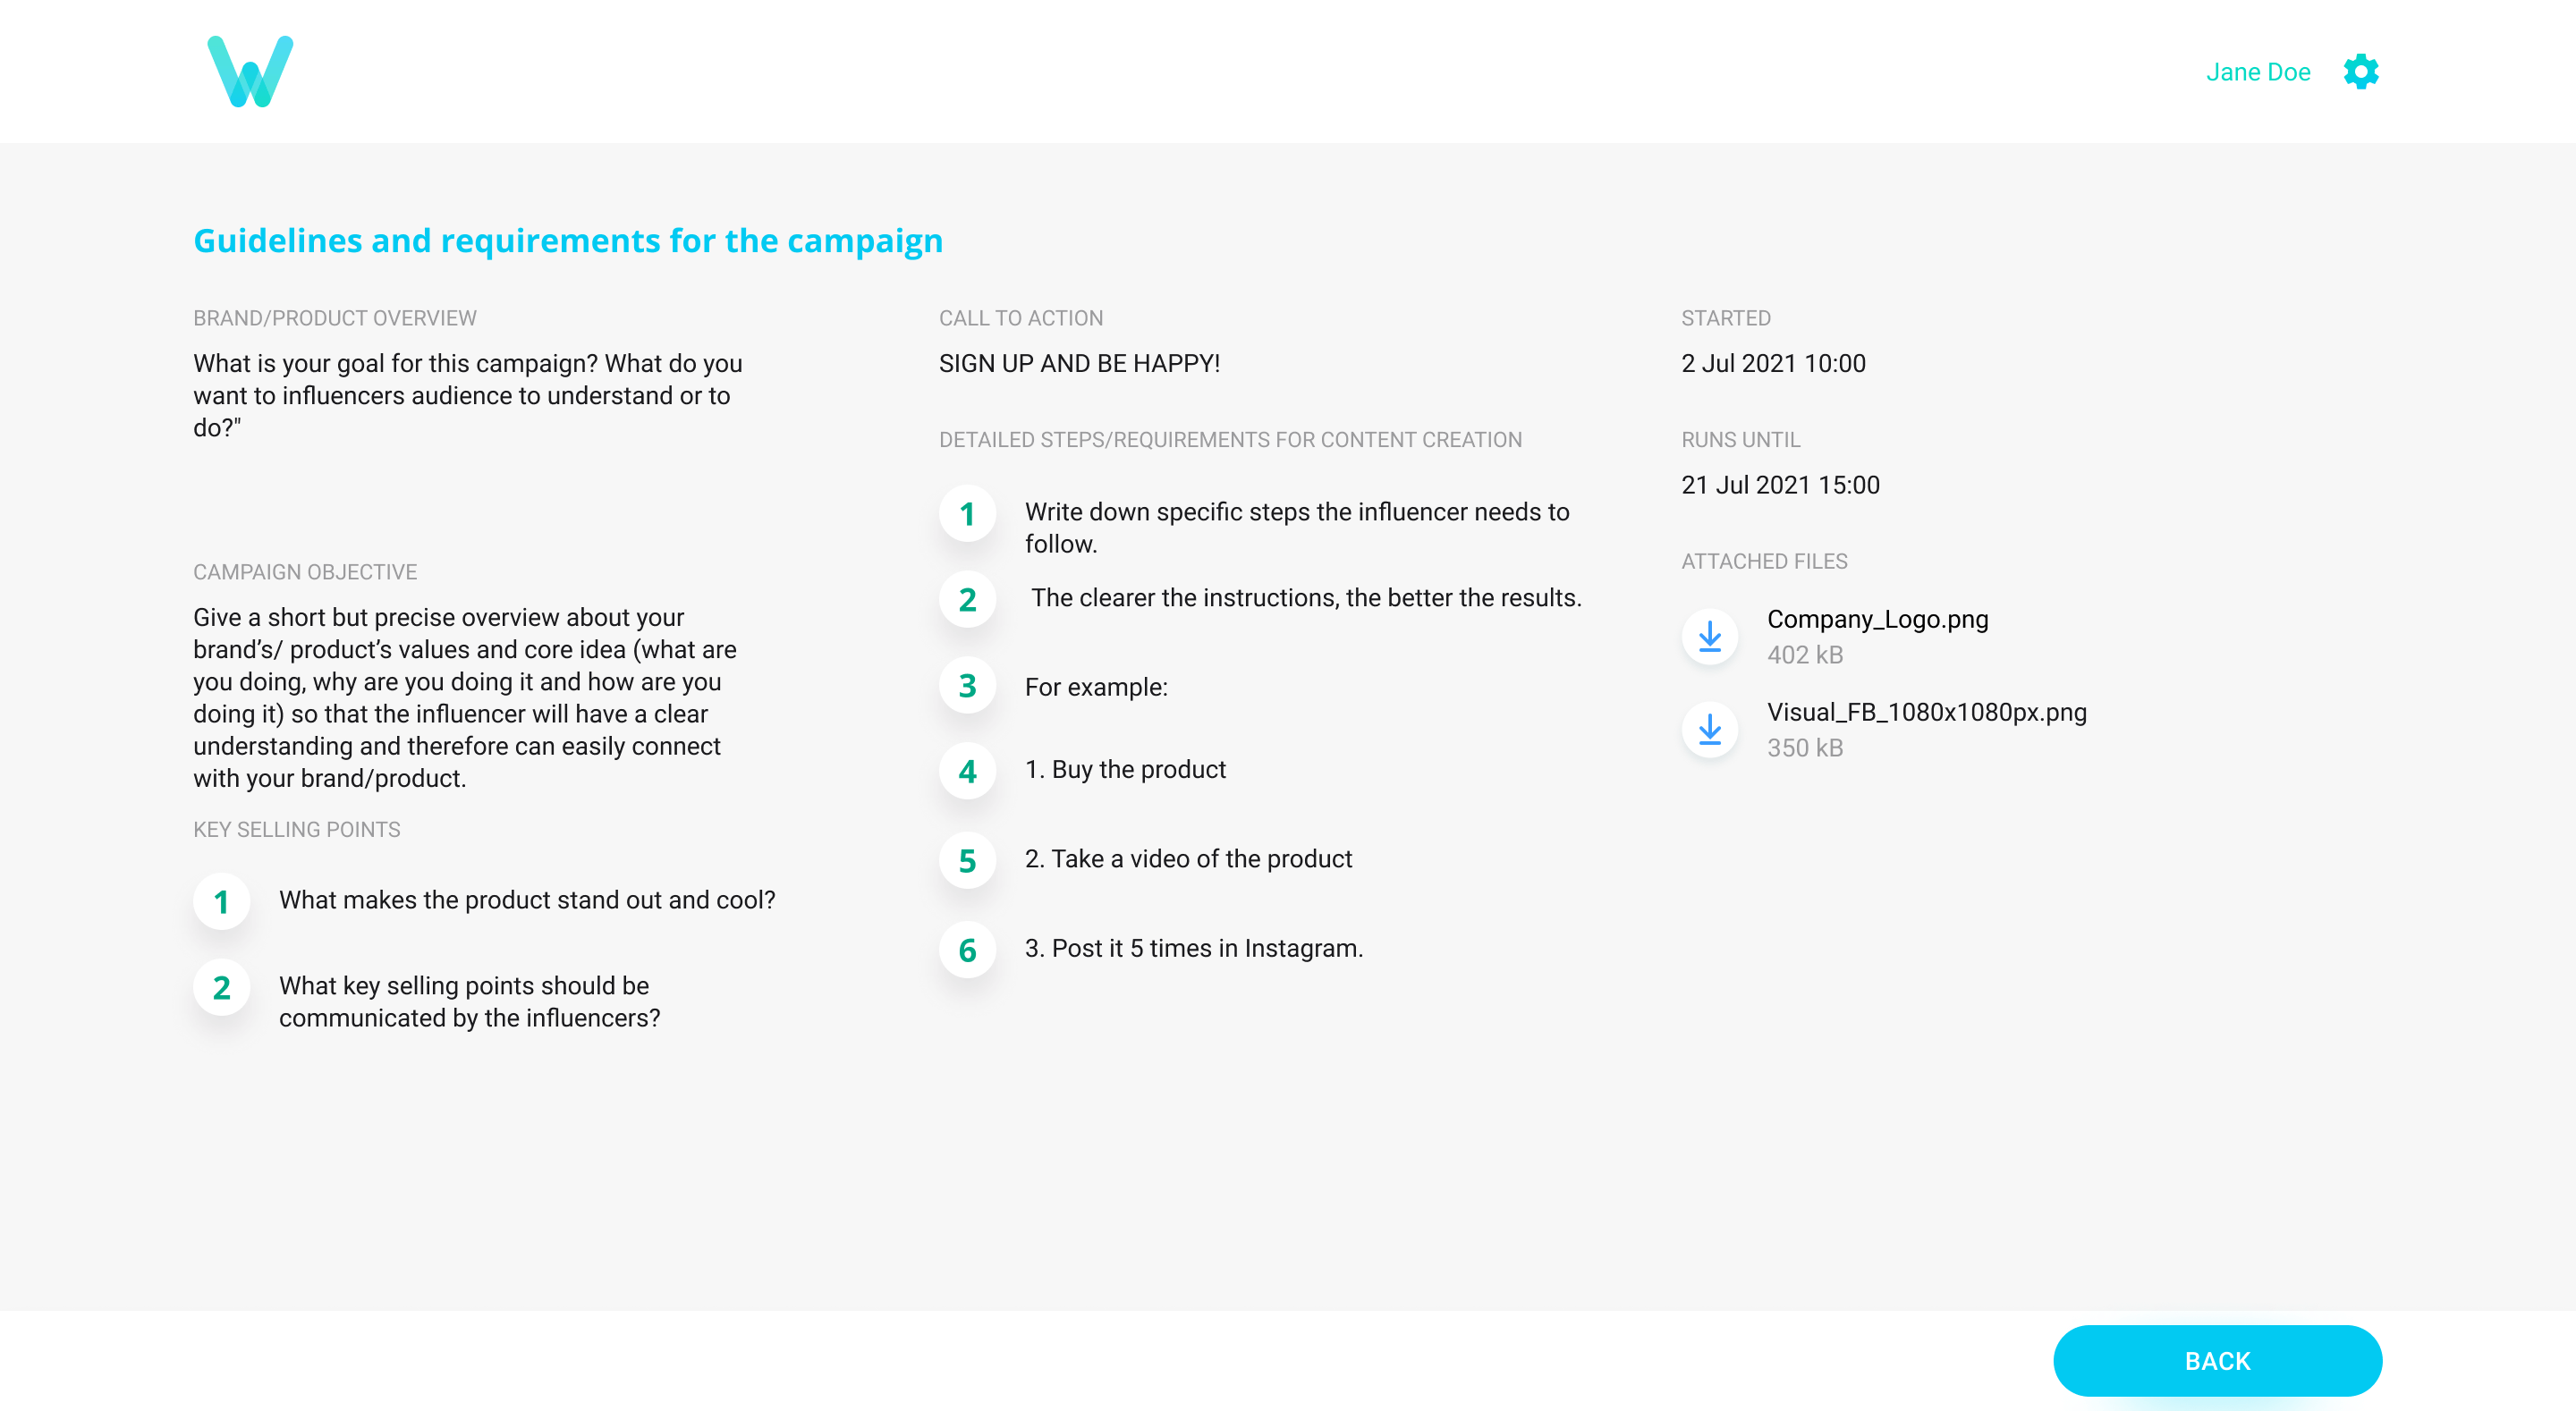Click the SIGN UP AND BE HAPPY text

(x=1079, y=363)
